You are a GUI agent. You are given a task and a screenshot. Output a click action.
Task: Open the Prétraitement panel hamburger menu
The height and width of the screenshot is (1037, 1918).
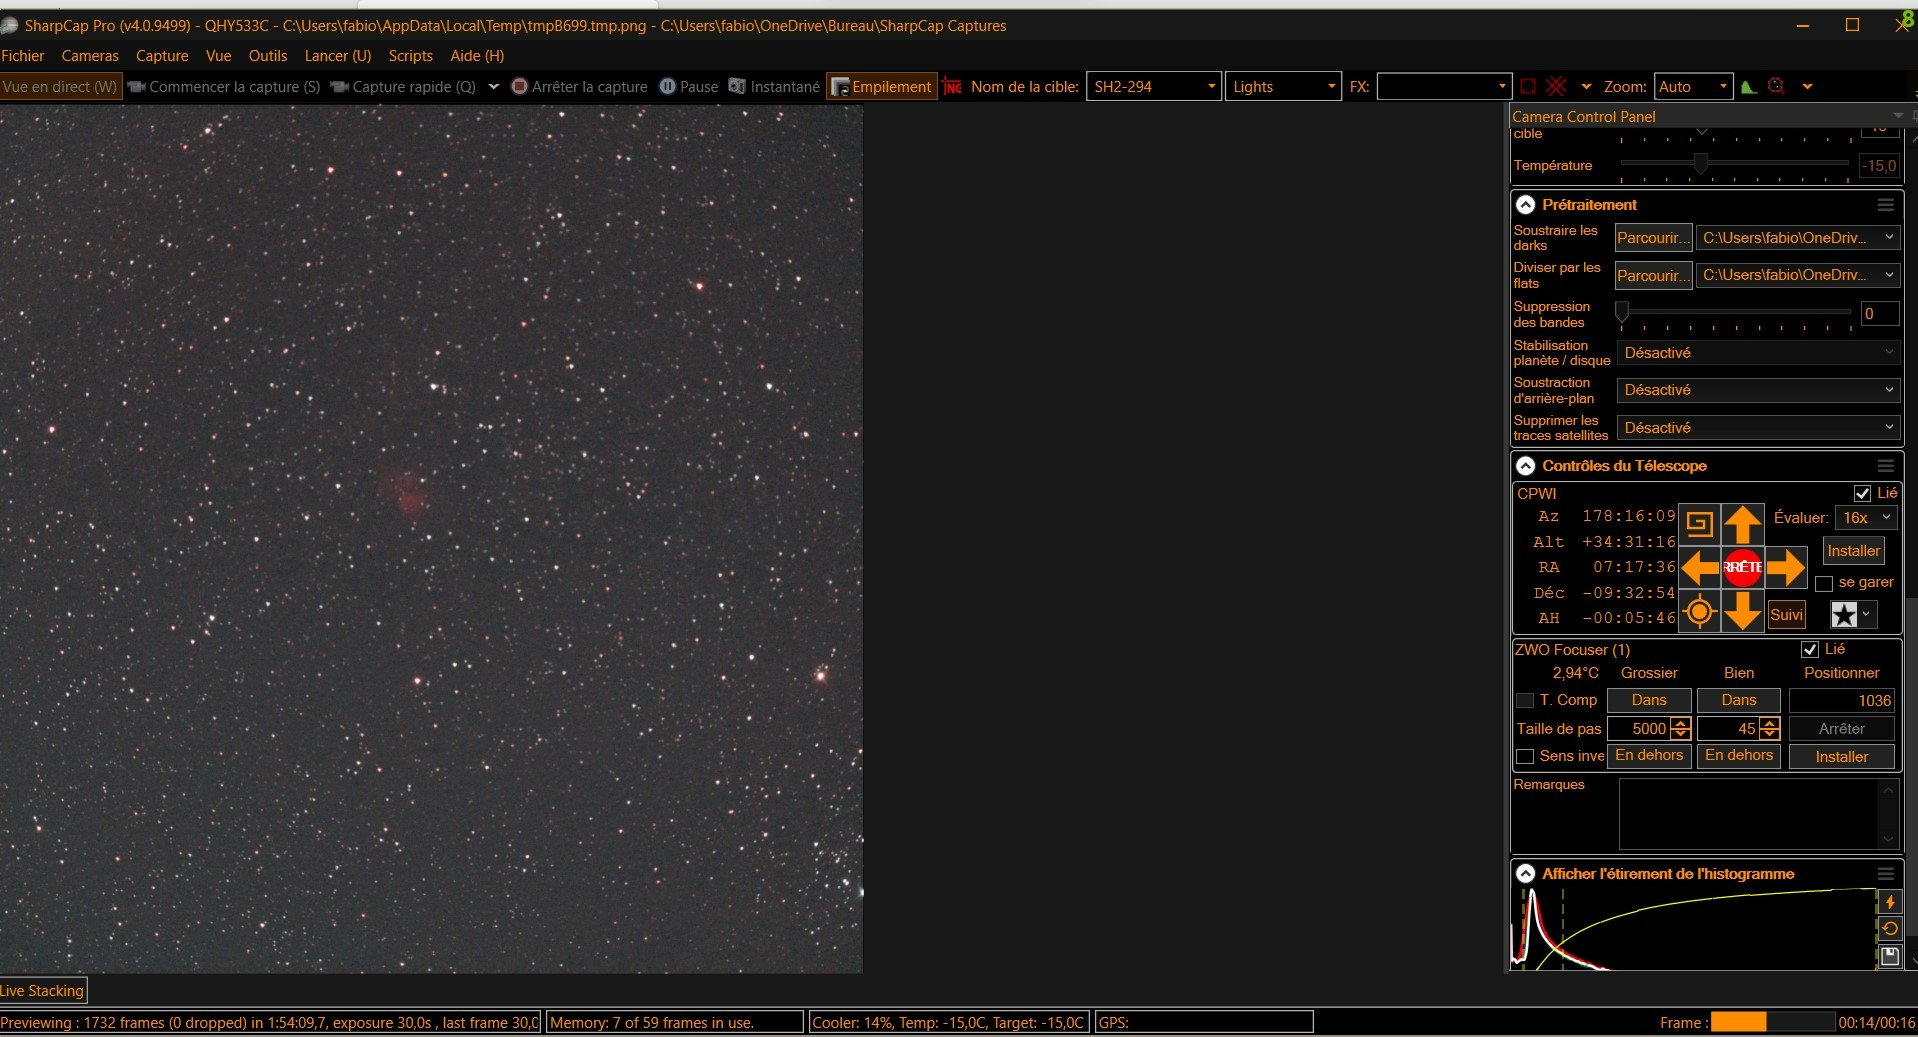click(x=1885, y=205)
